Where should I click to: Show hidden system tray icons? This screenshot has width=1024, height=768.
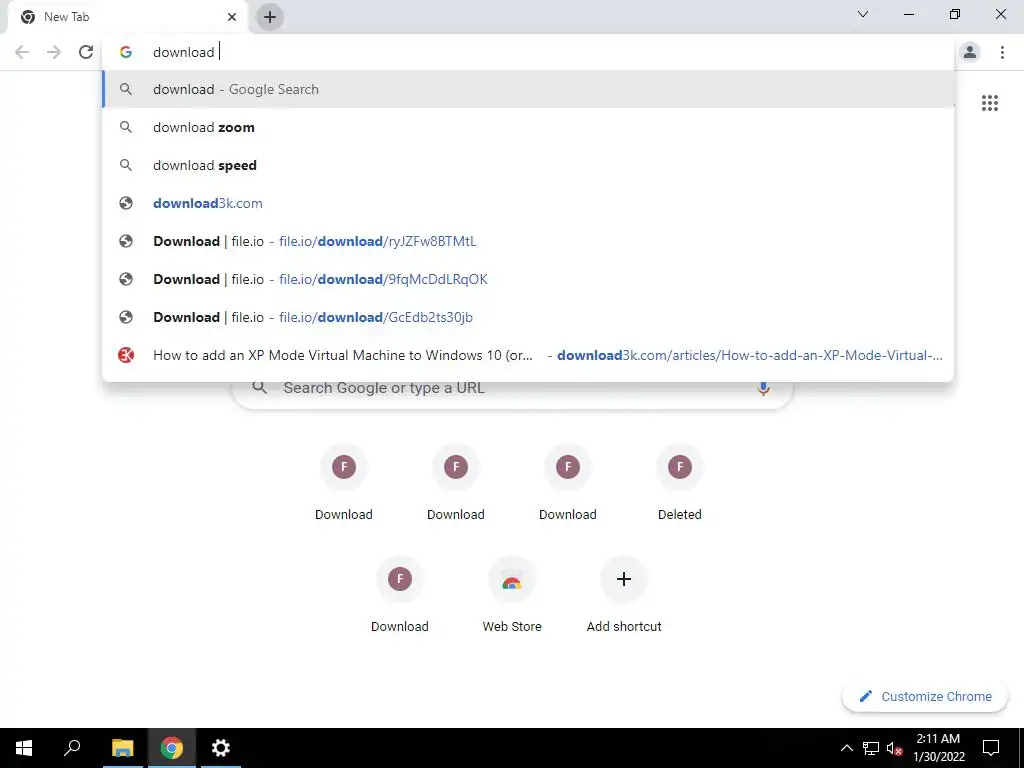(x=846, y=748)
